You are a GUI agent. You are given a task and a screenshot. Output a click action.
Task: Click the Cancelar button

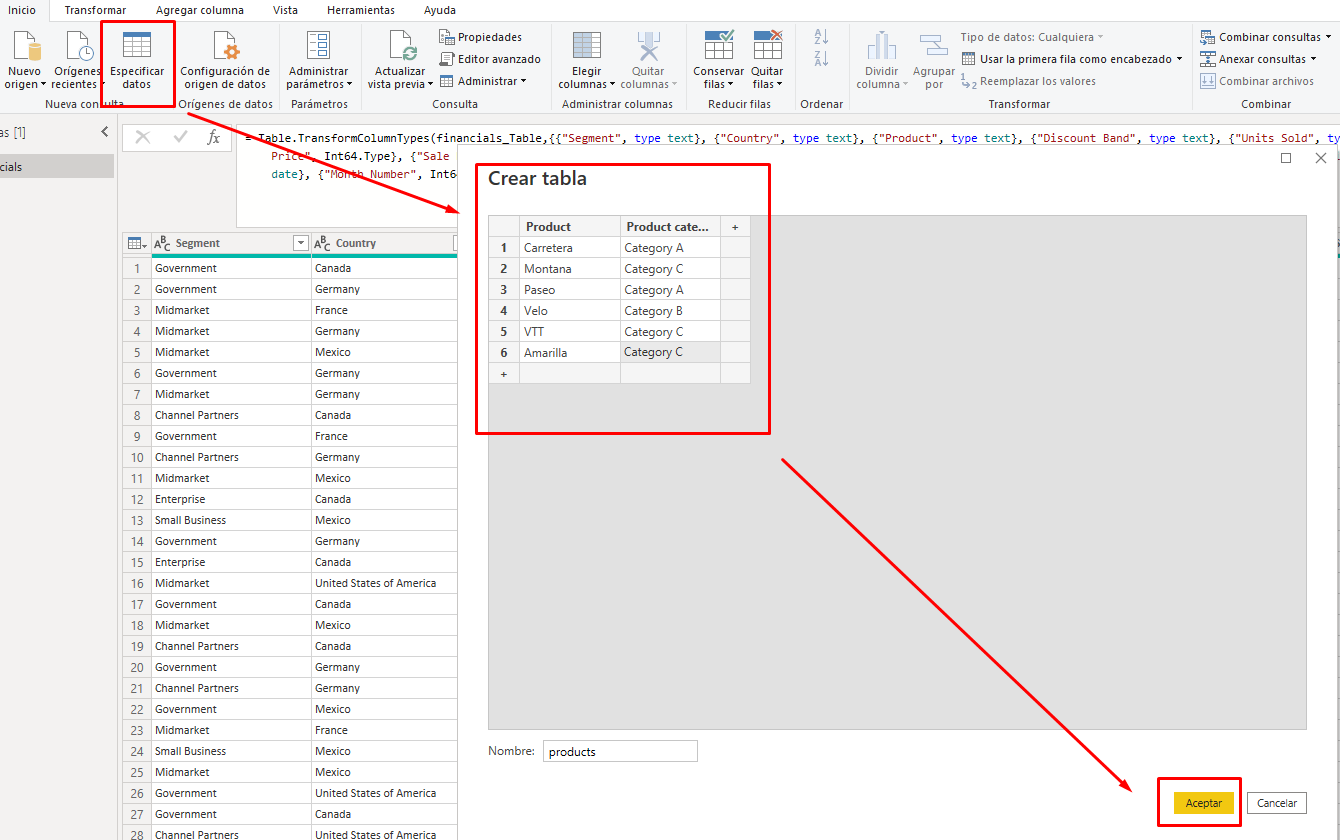1276,803
